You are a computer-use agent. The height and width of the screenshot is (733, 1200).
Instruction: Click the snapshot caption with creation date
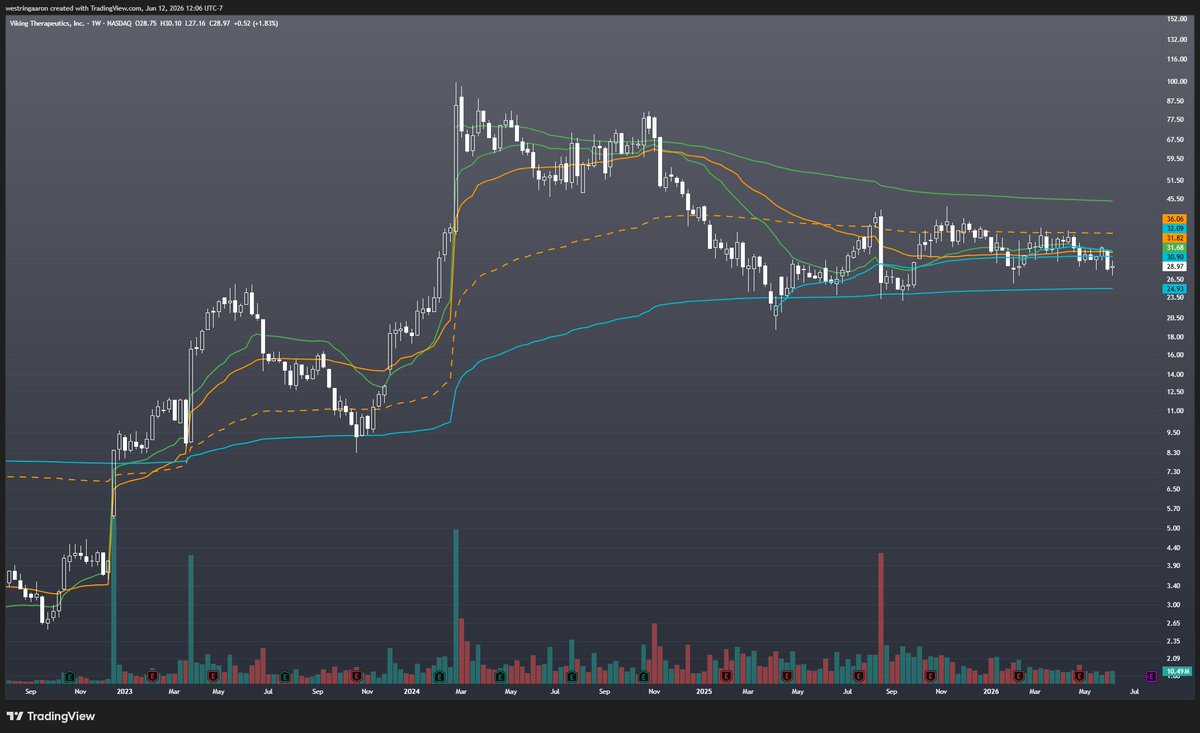pyautogui.click(x=114, y=8)
